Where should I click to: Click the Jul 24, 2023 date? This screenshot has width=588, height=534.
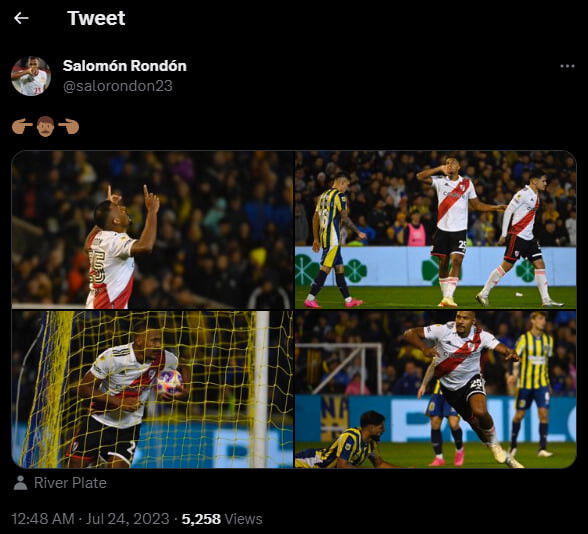(x=128, y=519)
